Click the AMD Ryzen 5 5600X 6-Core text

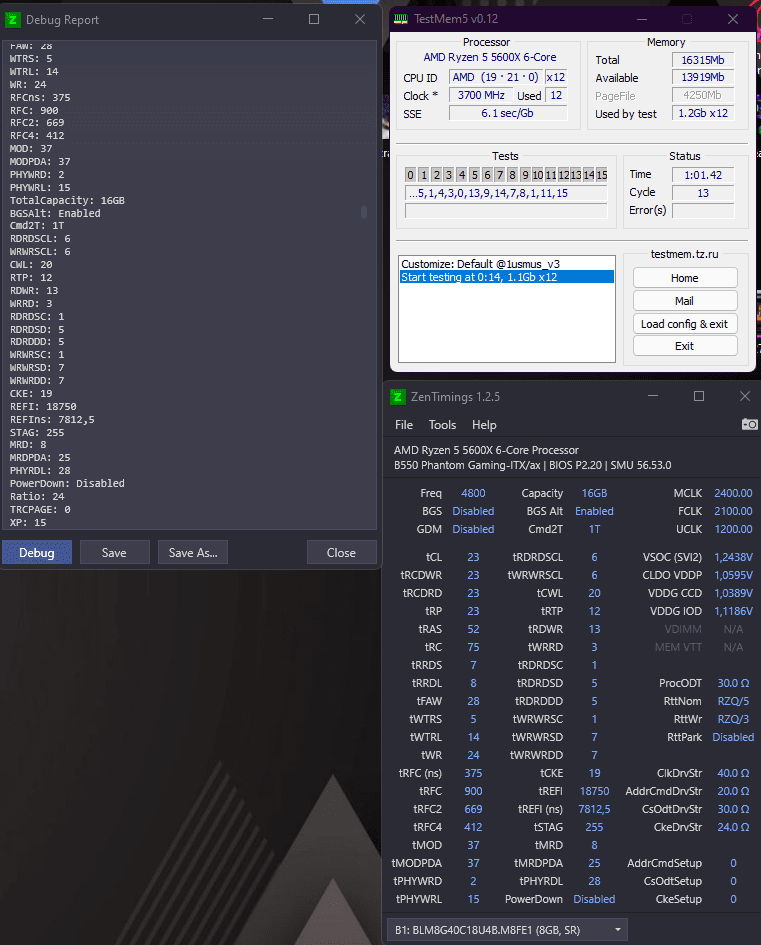click(490, 57)
